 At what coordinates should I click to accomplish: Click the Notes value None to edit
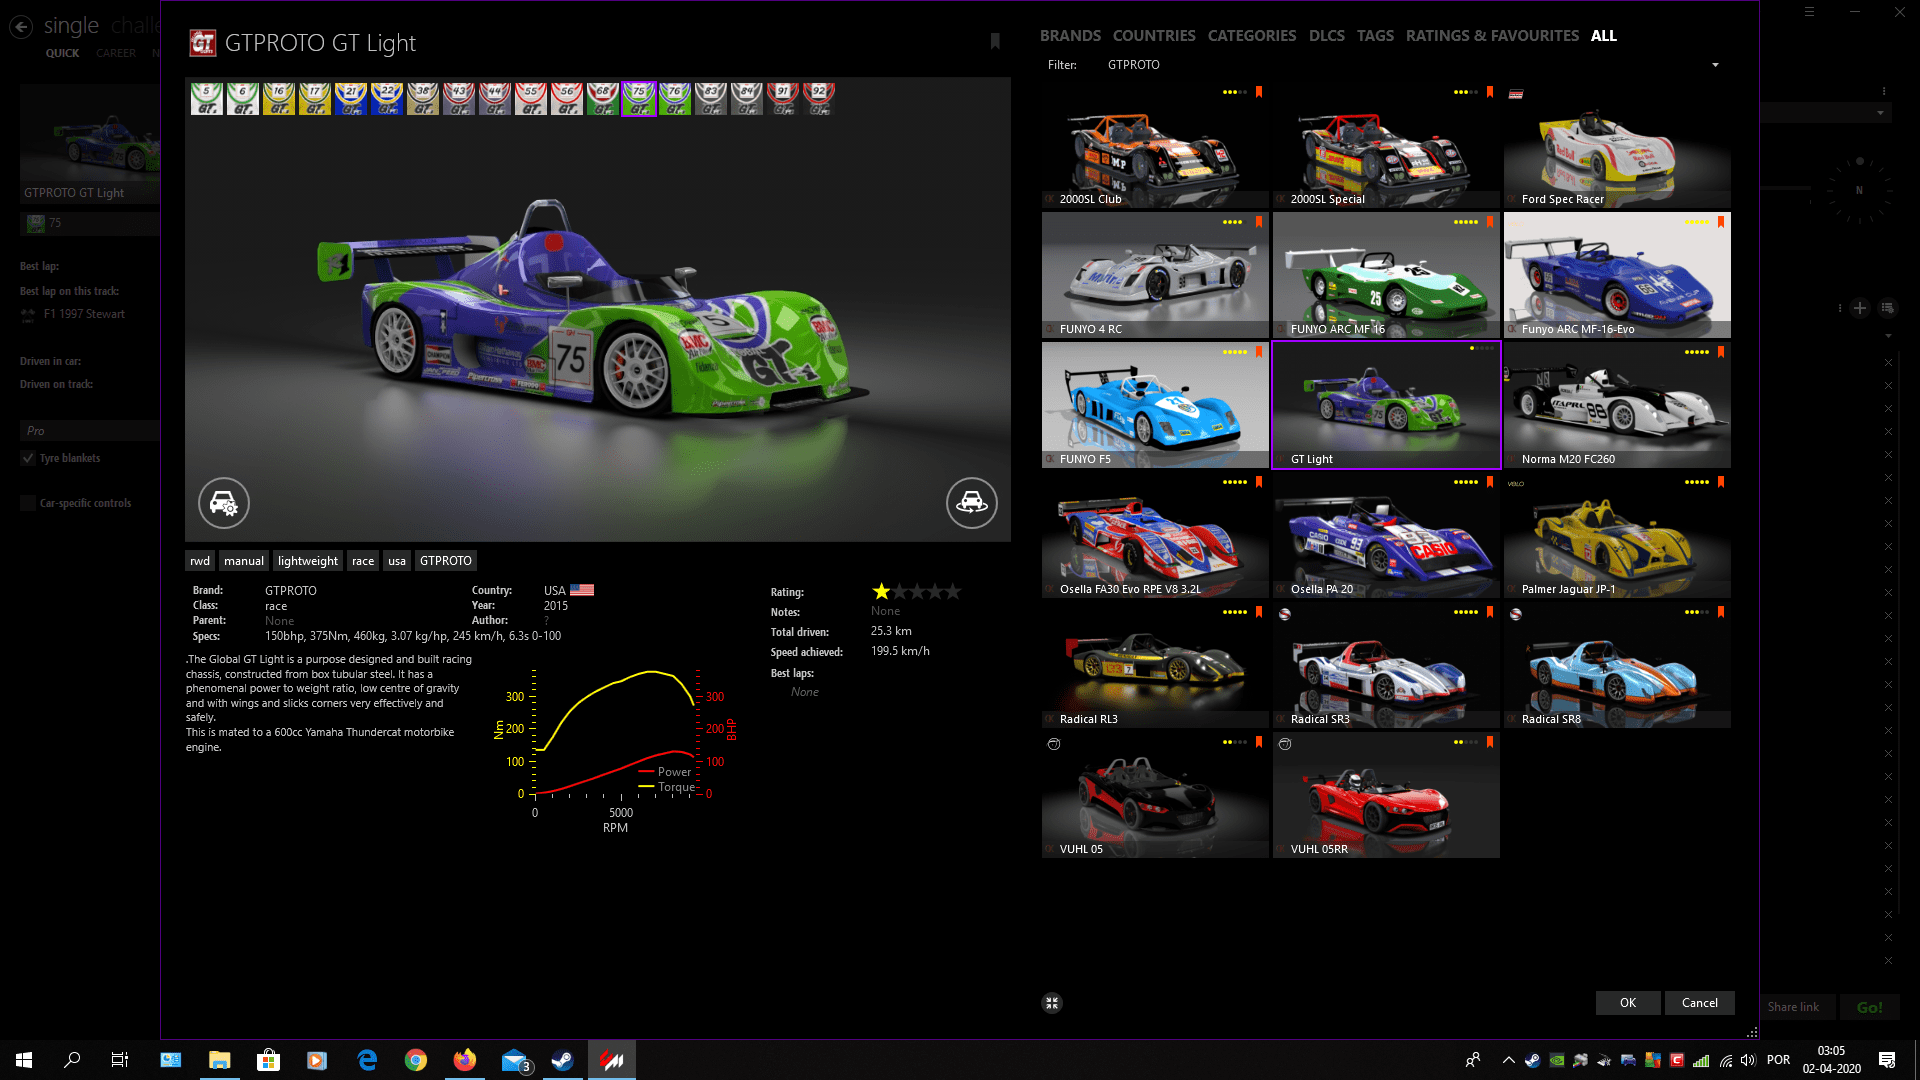pyautogui.click(x=885, y=611)
